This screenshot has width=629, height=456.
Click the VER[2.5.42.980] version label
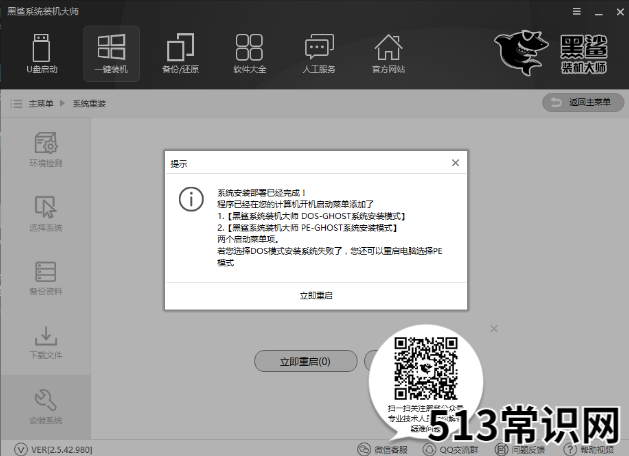pyautogui.click(x=62, y=450)
